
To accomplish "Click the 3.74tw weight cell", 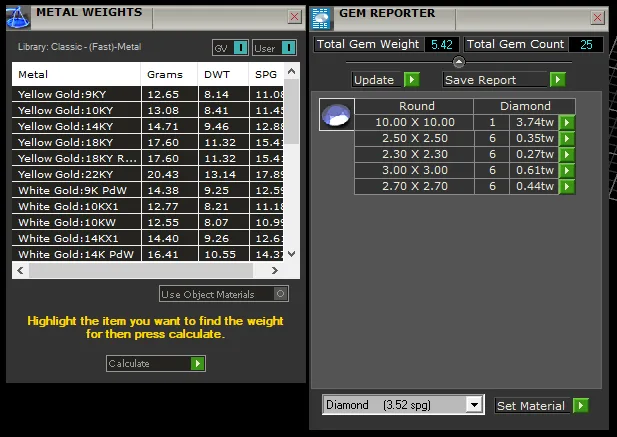I will coord(534,122).
